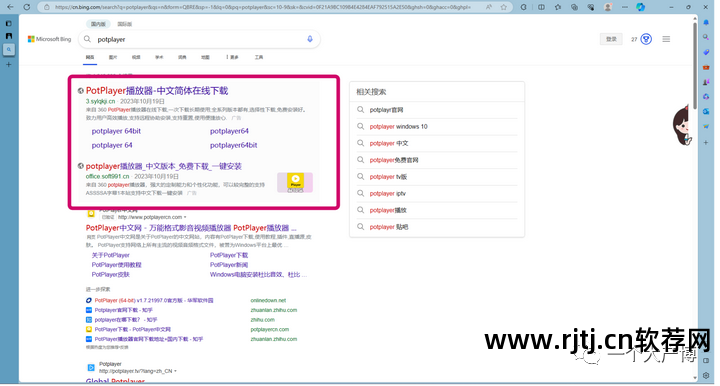The width and height of the screenshot is (720, 386).
Task: Click into the potplayer search input field
Action: tap(200, 39)
